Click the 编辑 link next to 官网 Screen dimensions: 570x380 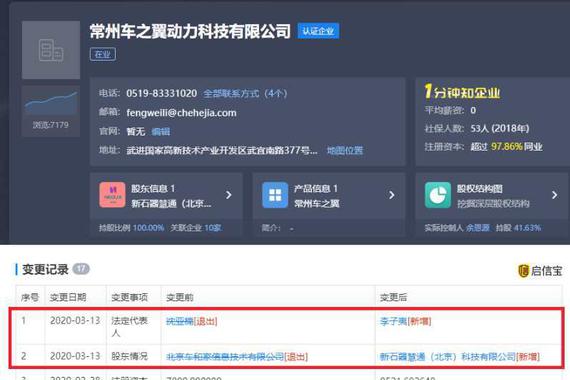161,132
